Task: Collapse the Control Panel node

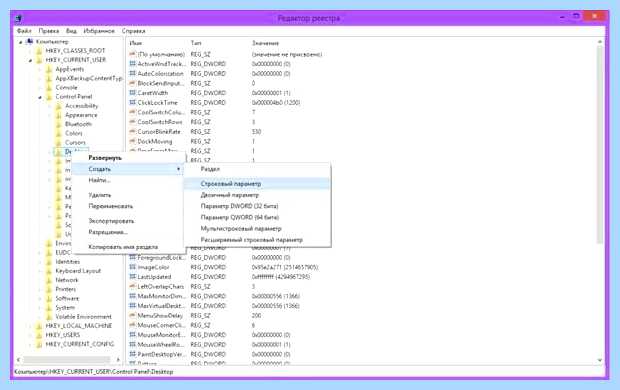Action: click(x=40, y=97)
